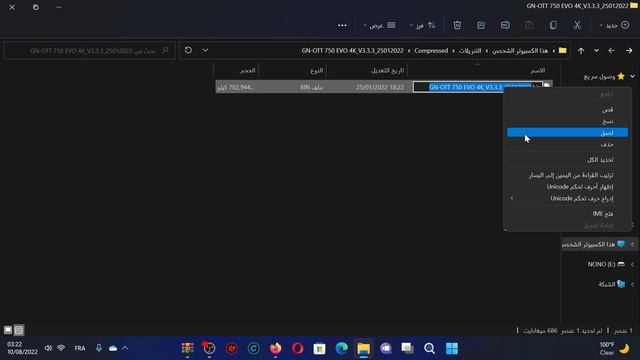This screenshot has width=640, height=360.
Task: Click the file name rename text field
Action: [x=478, y=87]
